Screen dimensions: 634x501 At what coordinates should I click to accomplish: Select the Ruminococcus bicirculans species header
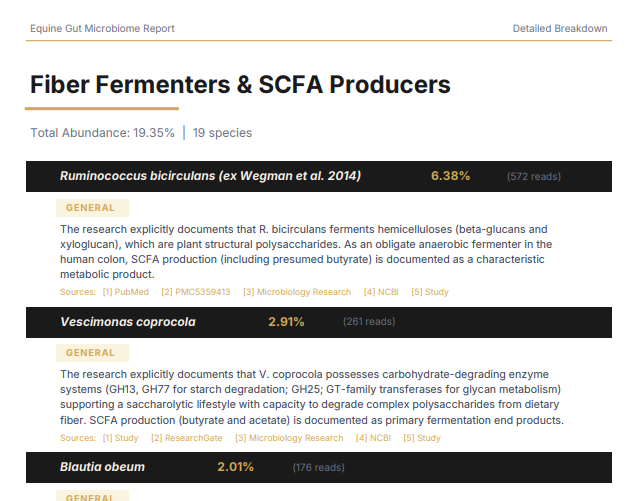[x=319, y=176]
